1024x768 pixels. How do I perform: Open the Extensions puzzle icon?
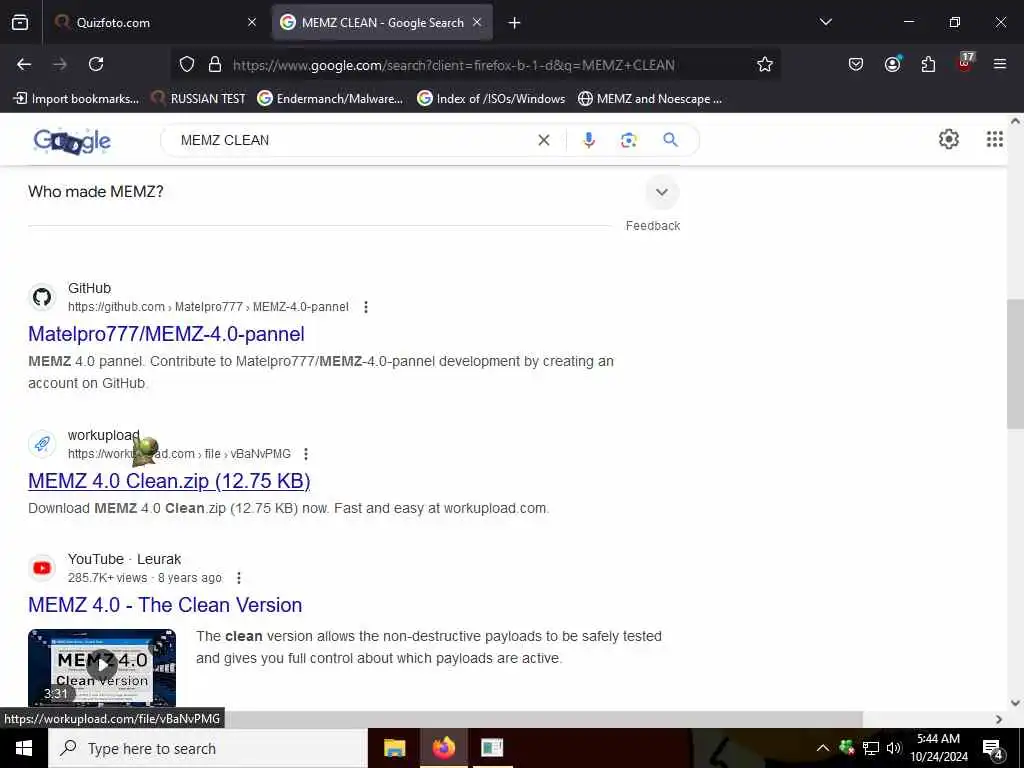point(928,64)
